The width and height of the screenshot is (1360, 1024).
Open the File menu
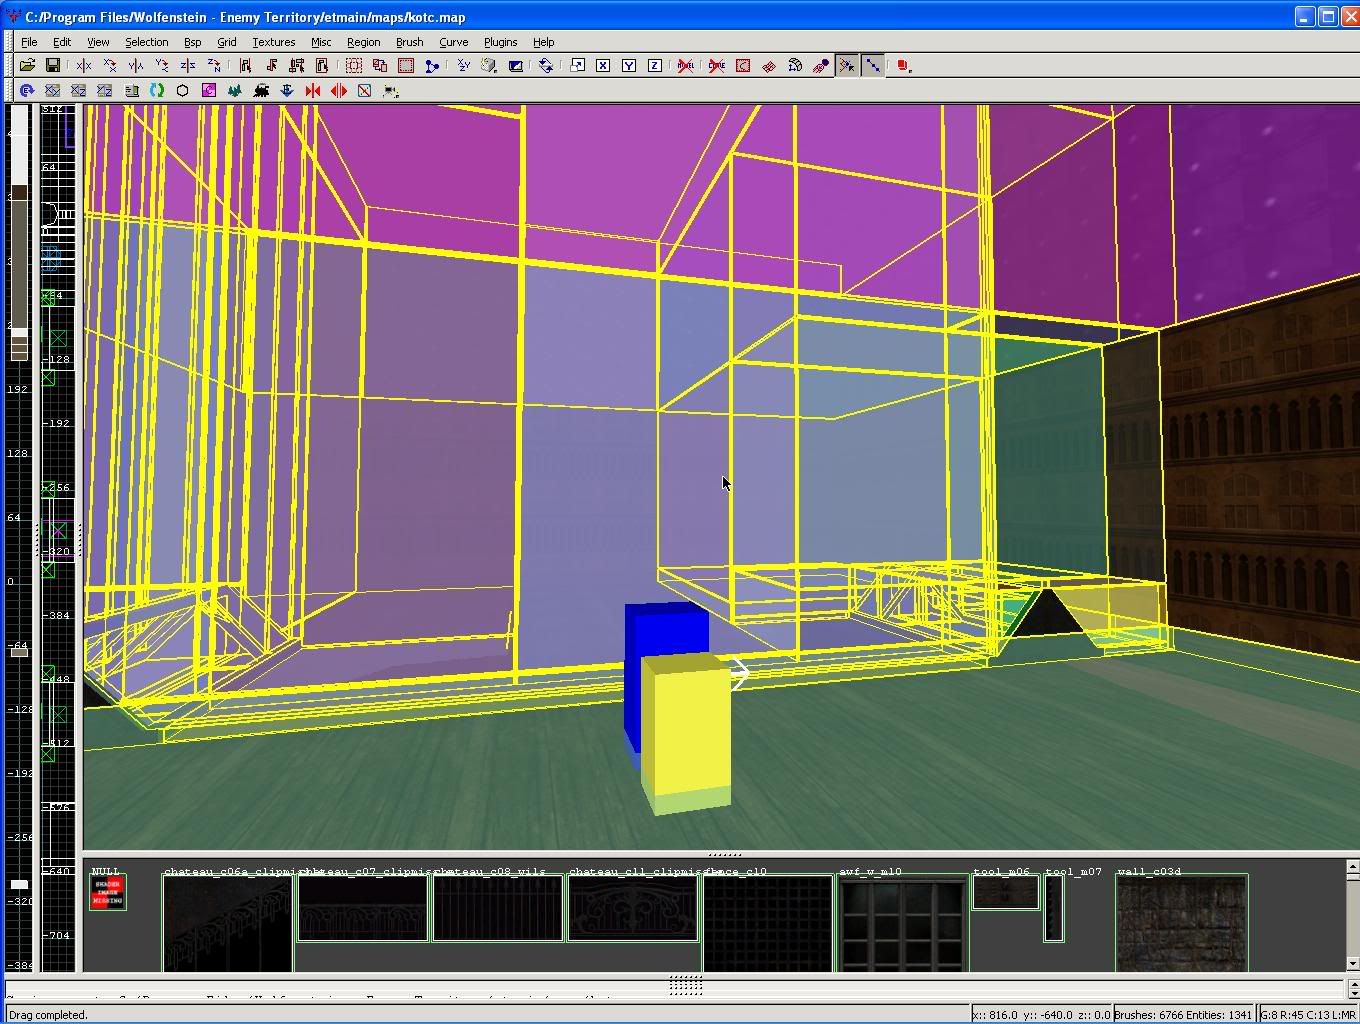[x=29, y=42]
